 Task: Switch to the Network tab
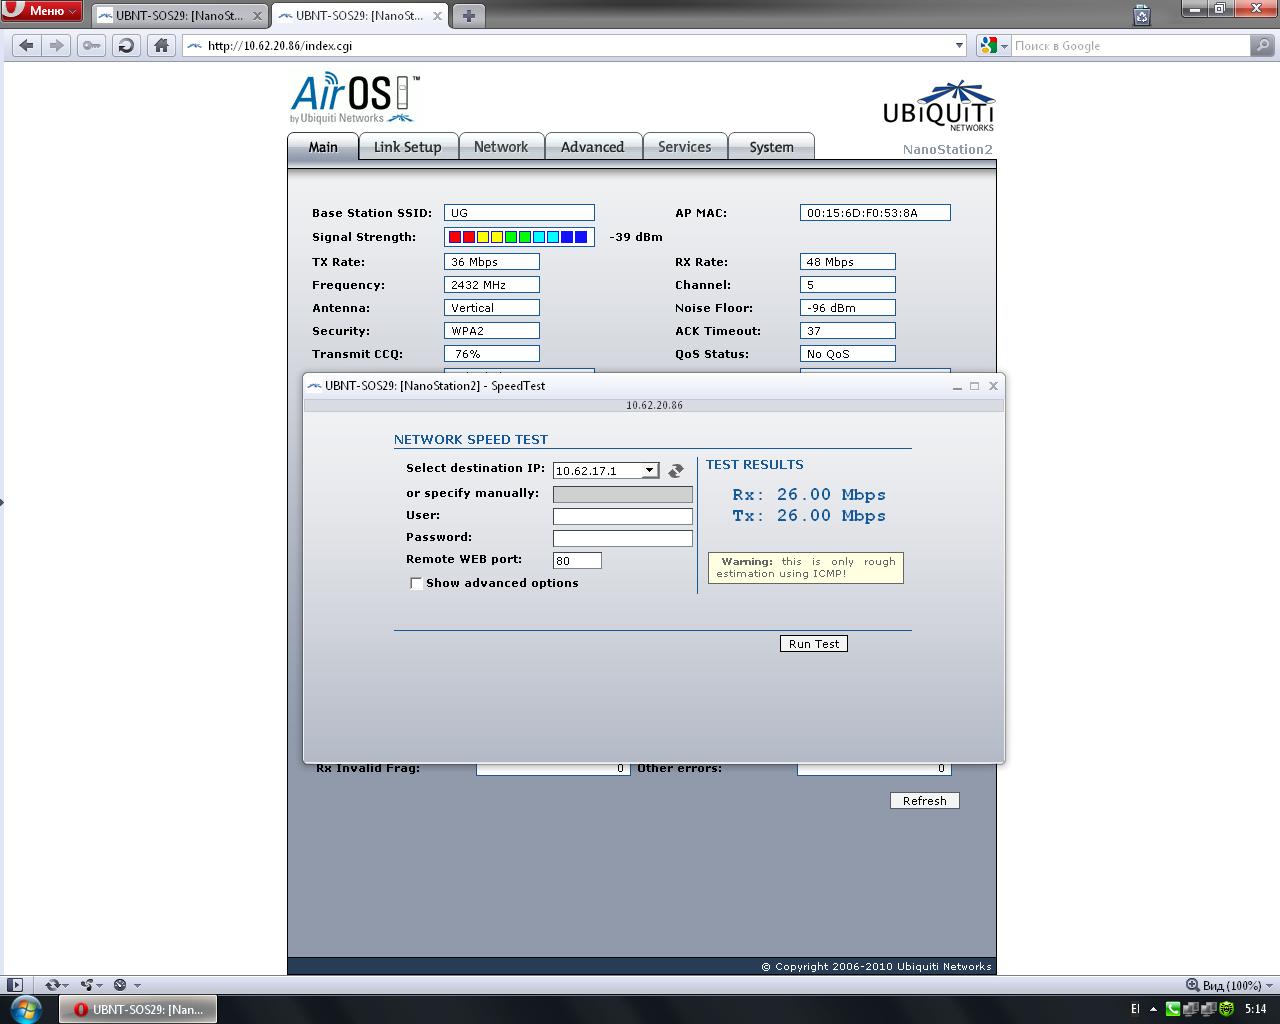pyautogui.click(x=501, y=146)
